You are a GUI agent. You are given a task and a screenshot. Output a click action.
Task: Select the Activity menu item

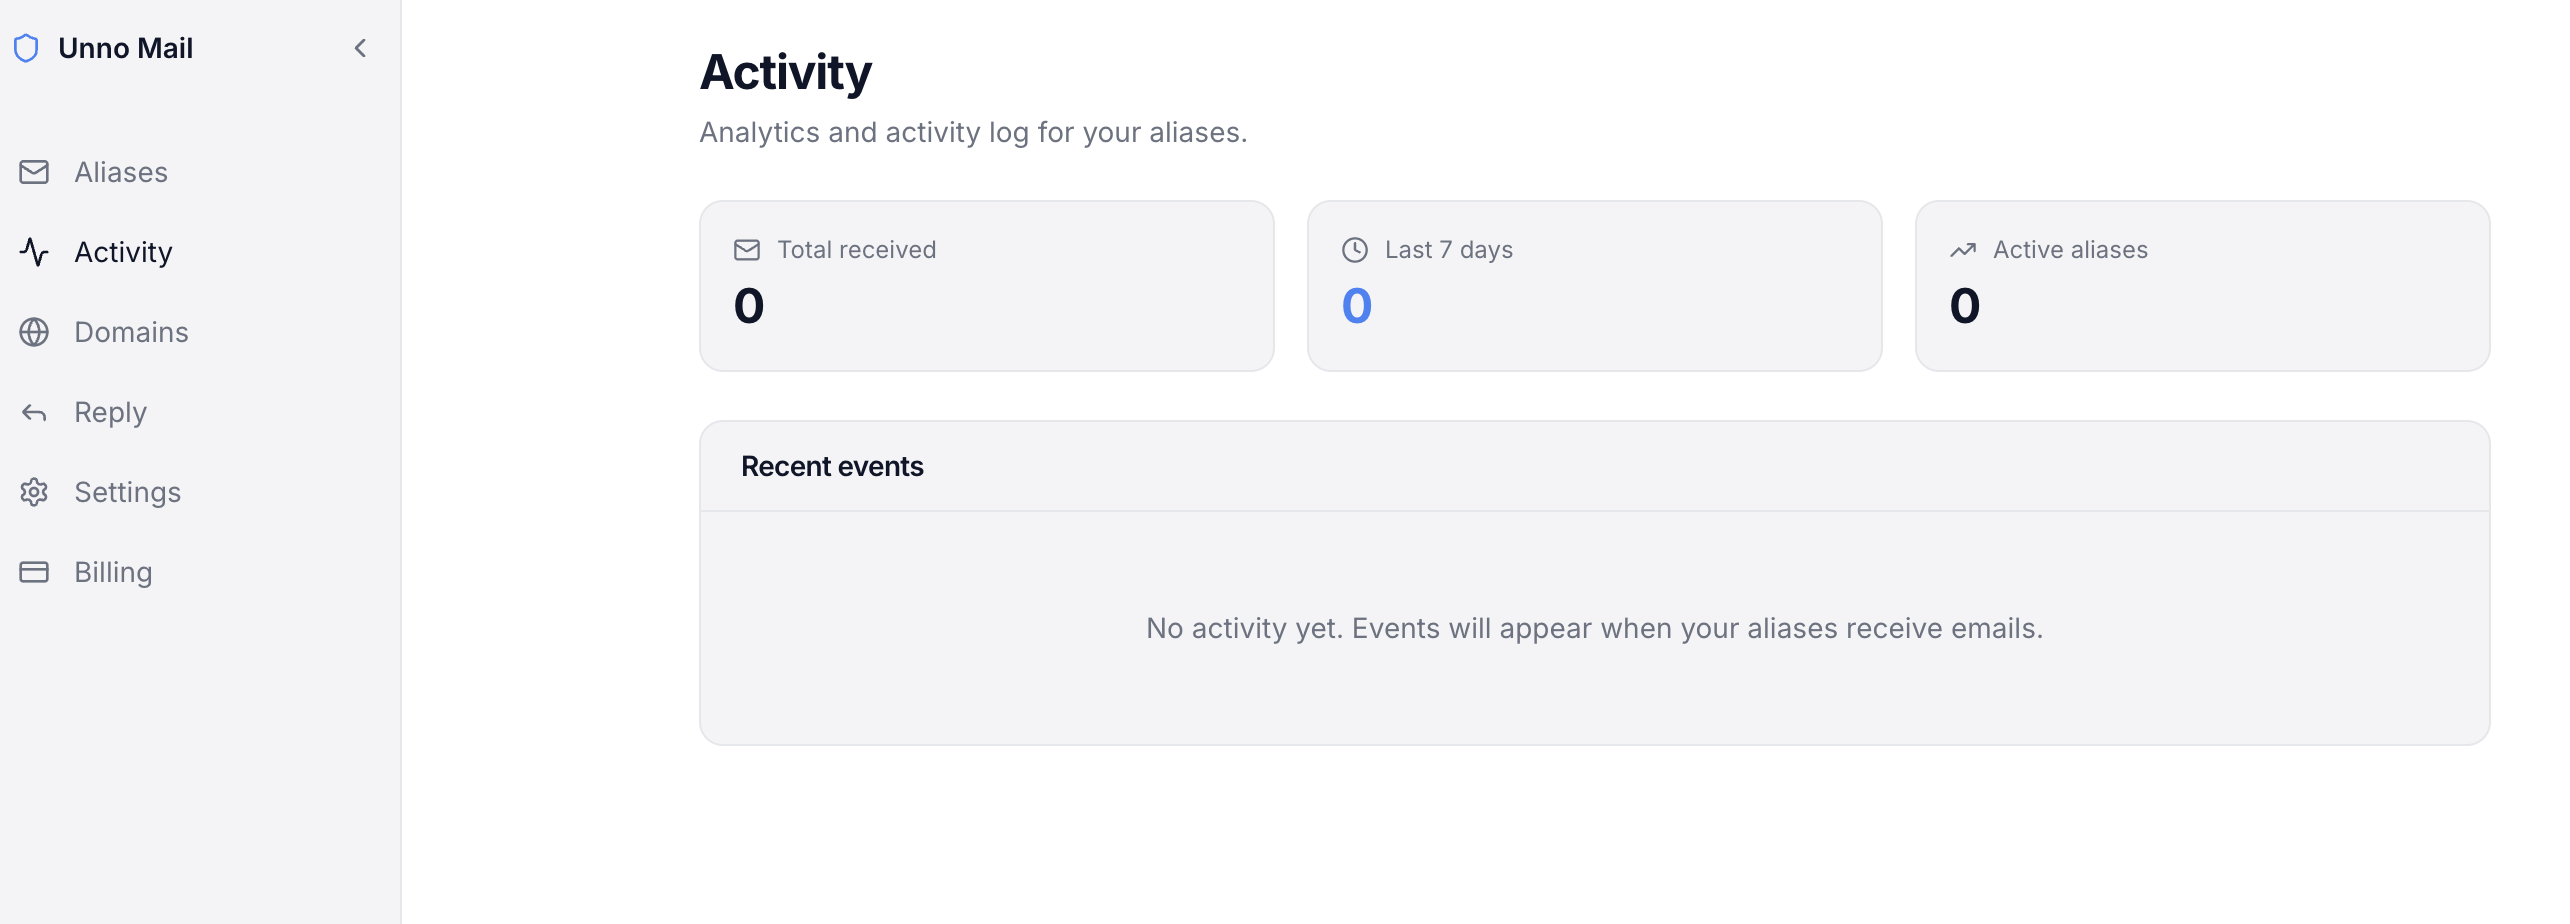coord(123,252)
